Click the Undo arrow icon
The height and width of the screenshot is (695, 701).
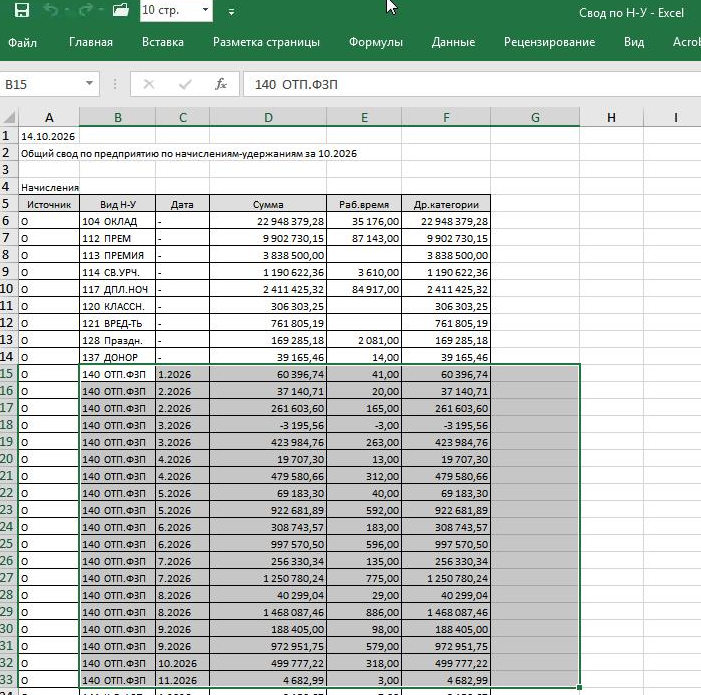(51, 10)
